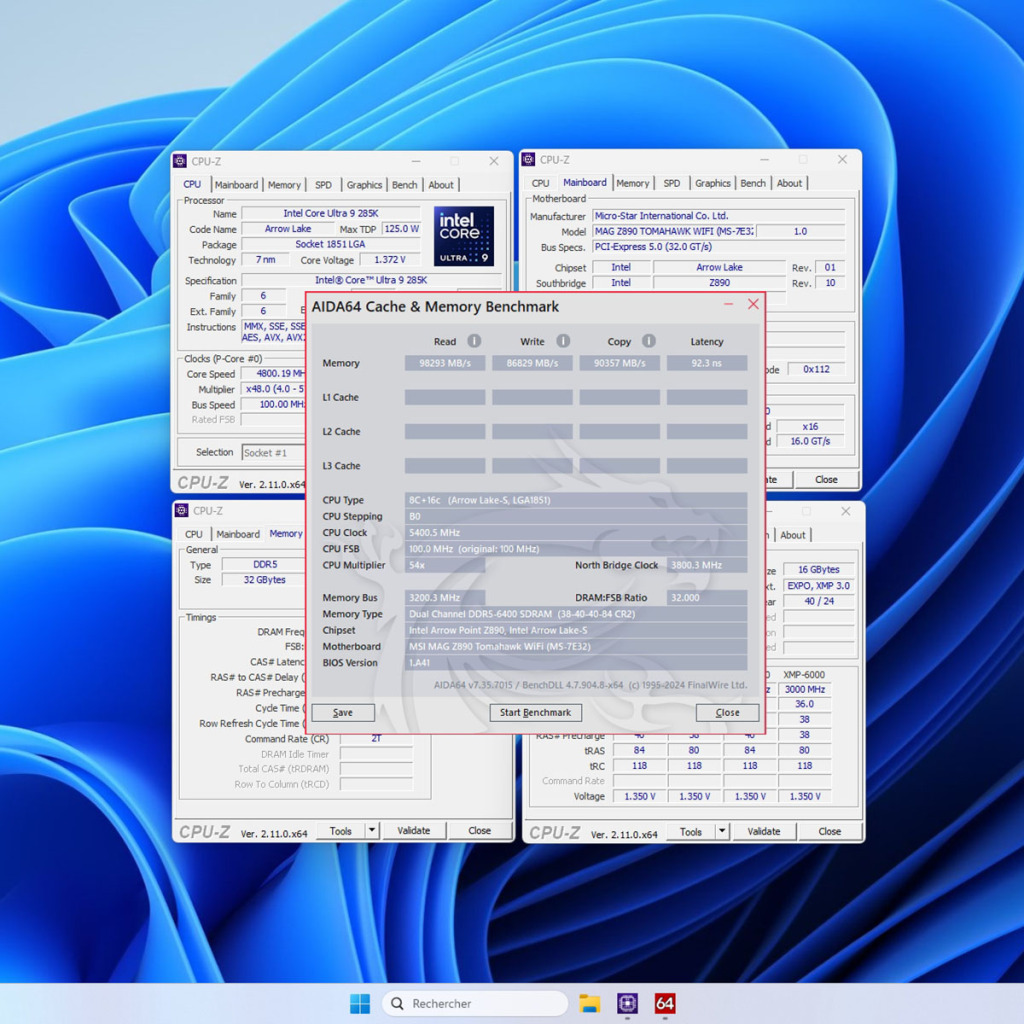The image size is (1024, 1024).
Task: Close the AIDA64 benchmark window with X
Action: (x=753, y=304)
